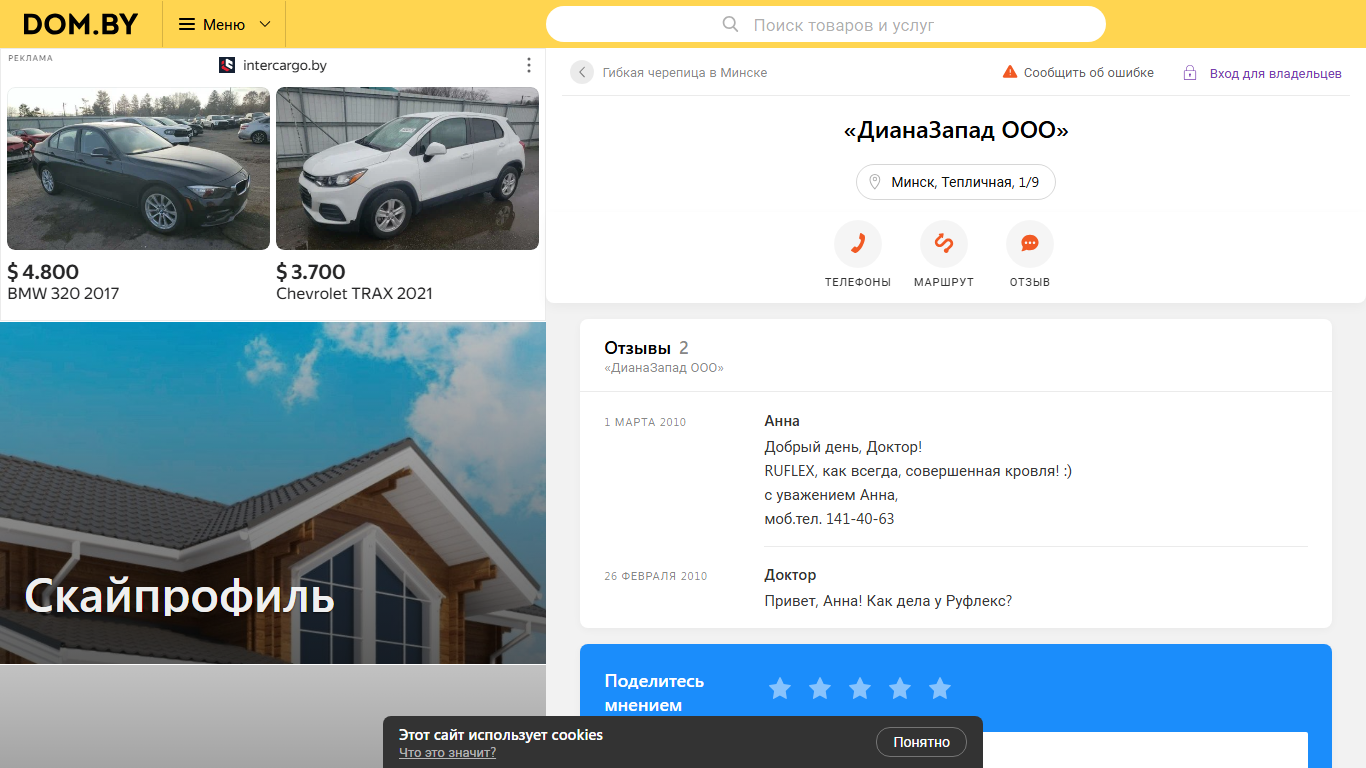Expand the Меню dropdown chevron
1366x768 pixels.
pos(265,24)
